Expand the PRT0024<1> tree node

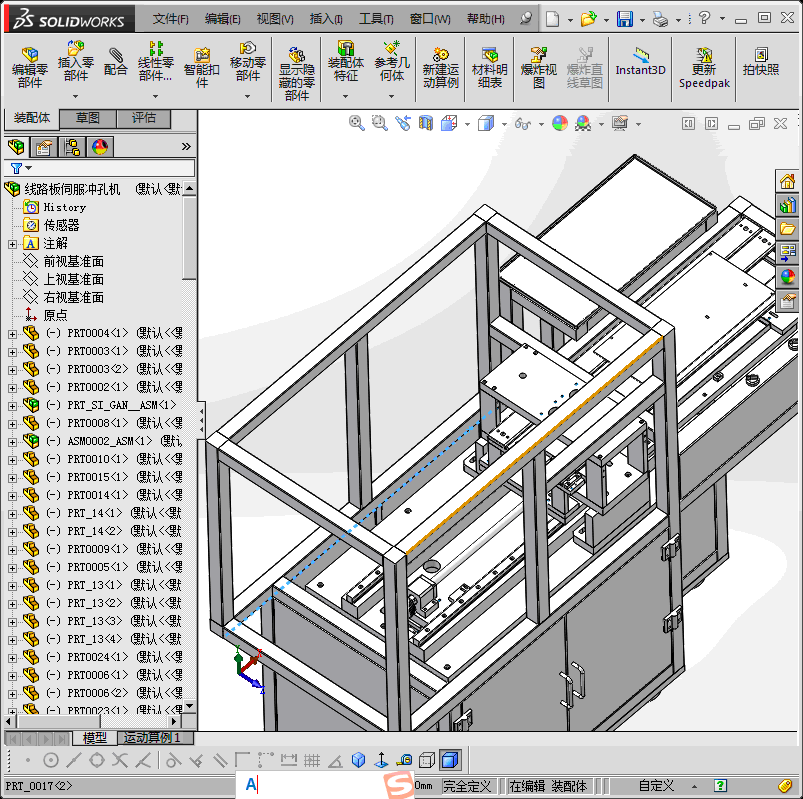point(12,658)
